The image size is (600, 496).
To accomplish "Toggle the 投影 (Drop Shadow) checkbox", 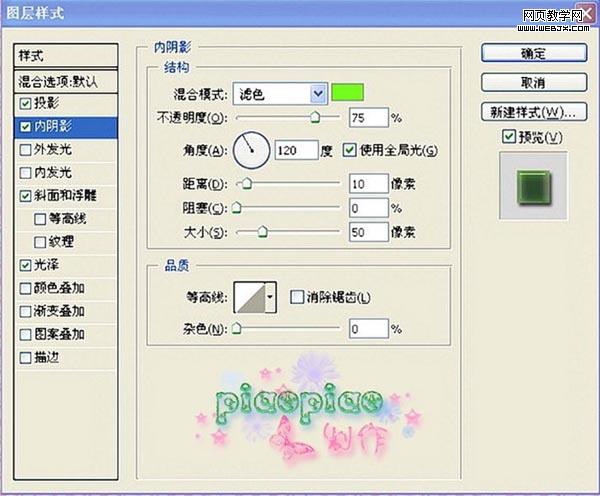I will pyautogui.click(x=25, y=103).
